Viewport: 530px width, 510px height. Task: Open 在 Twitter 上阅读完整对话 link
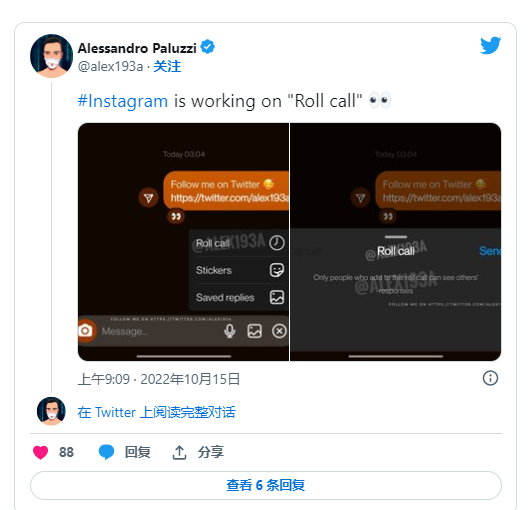coord(156,412)
